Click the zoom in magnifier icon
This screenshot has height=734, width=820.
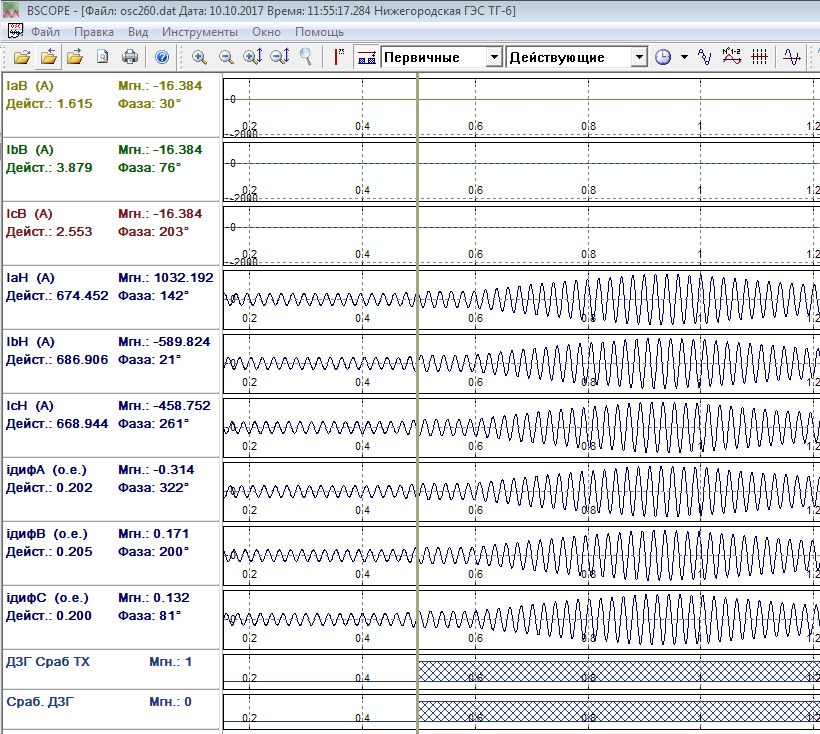pyautogui.click(x=199, y=57)
